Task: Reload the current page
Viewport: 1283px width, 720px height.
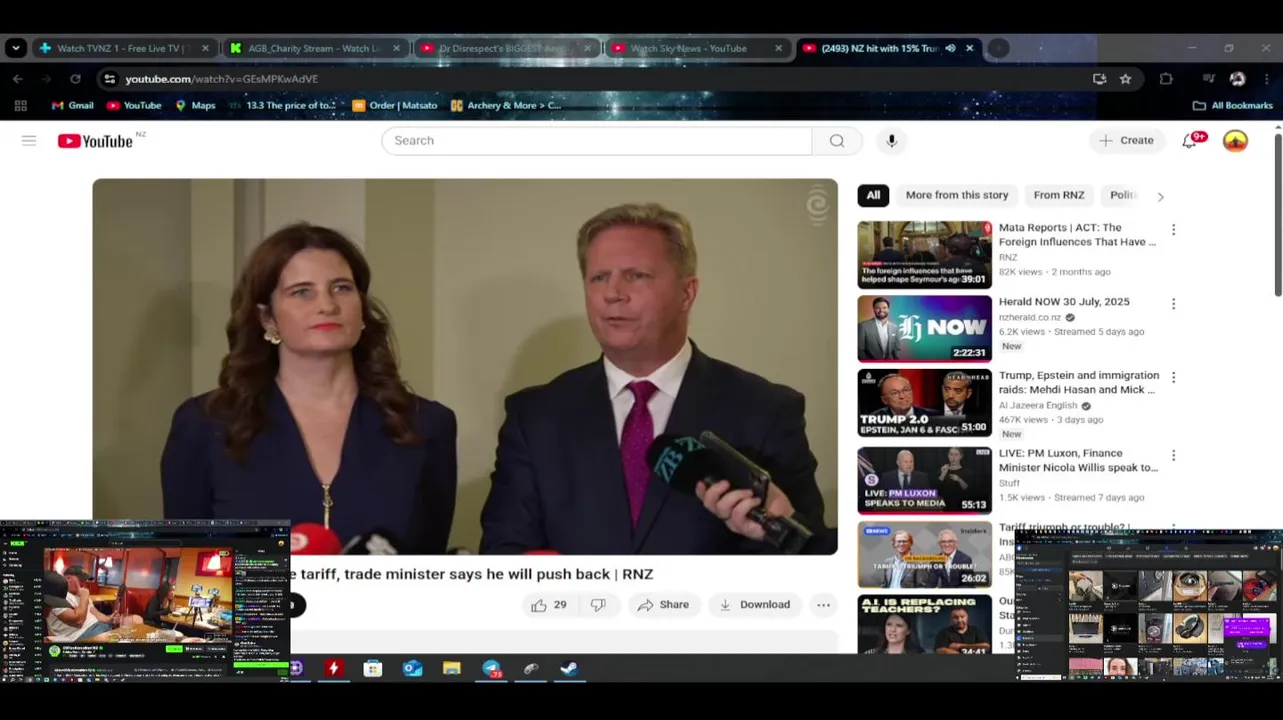Action: coord(75,79)
